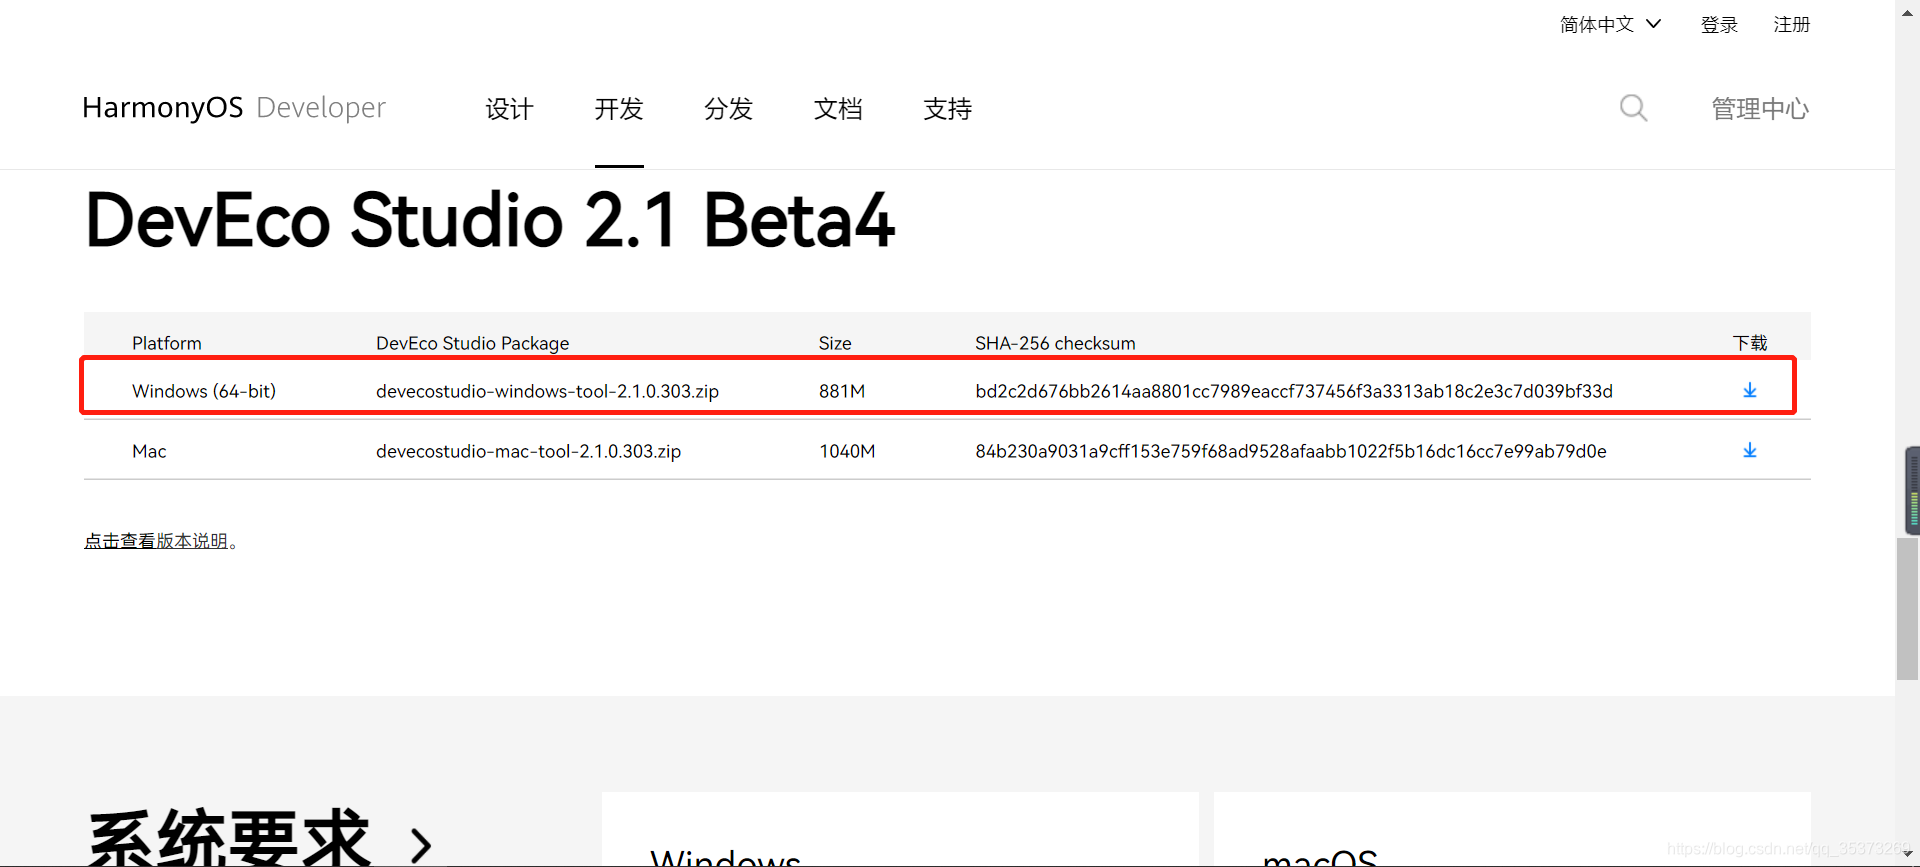The height and width of the screenshot is (867, 1920).
Task: Download the Windows (64-bit) DevEco Studio package
Action: [1749, 391]
